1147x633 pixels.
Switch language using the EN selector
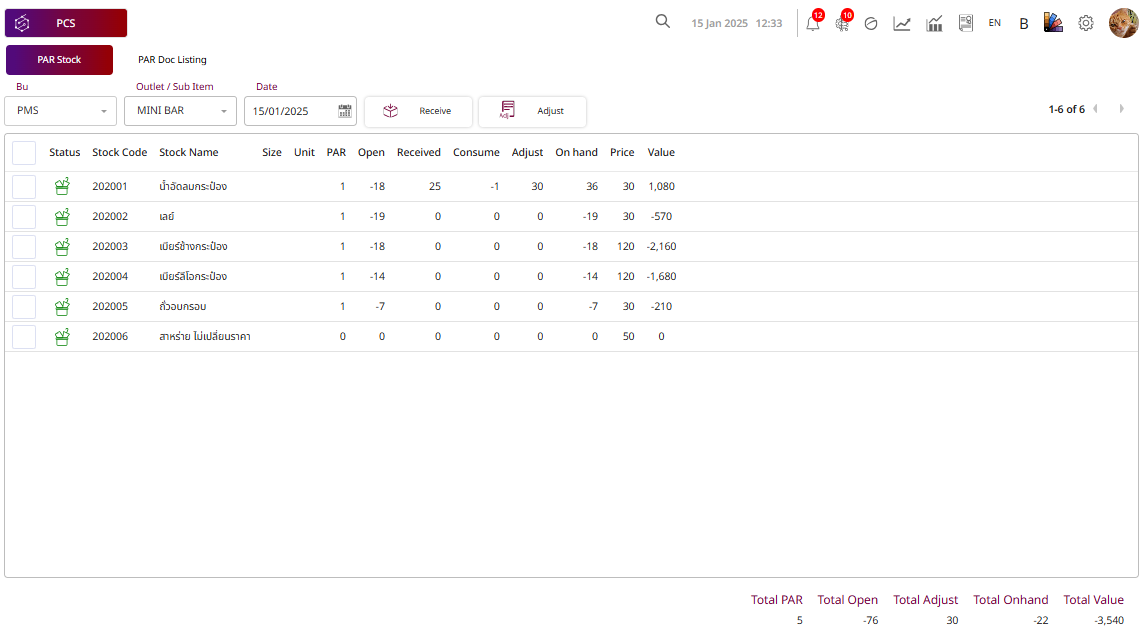(x=994, y=23)
